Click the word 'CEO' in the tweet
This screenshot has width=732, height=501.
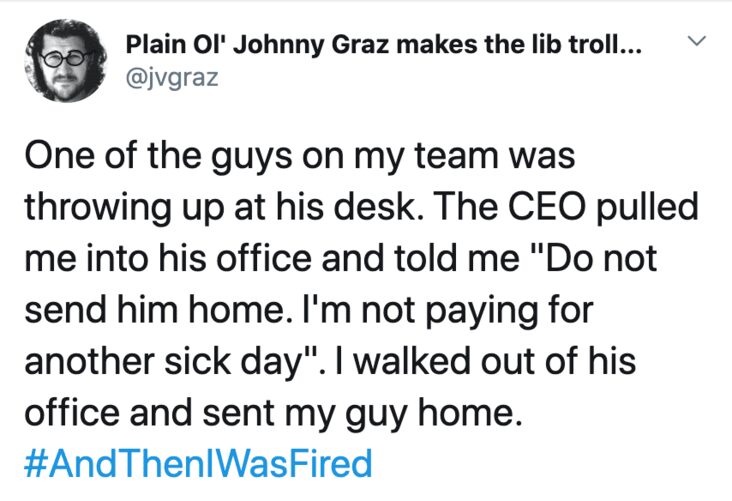pos(546,207)
